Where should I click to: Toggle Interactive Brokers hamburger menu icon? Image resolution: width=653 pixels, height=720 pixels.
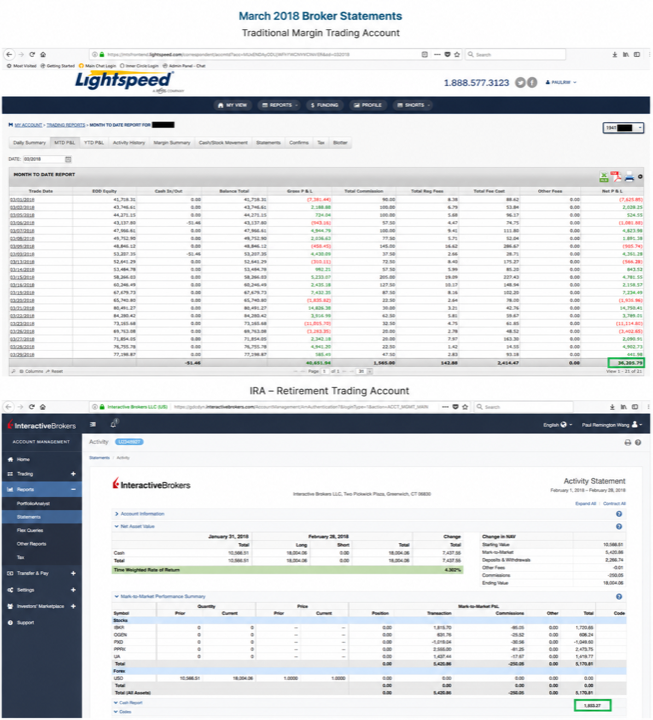[93, 424]
